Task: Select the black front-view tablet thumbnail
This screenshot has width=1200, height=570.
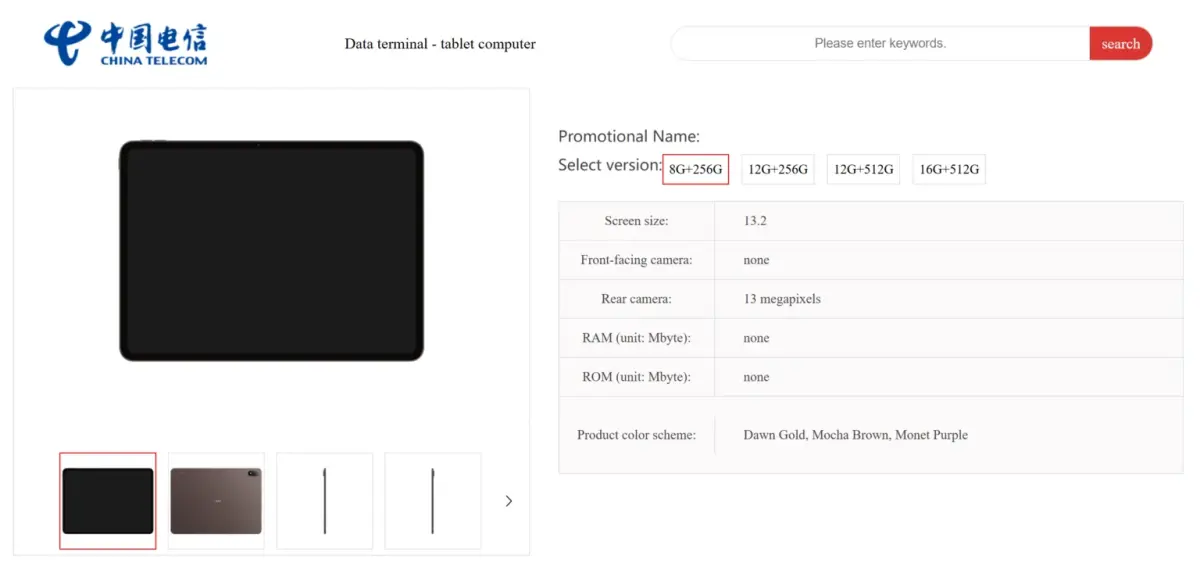Action: tap(108, 501)
